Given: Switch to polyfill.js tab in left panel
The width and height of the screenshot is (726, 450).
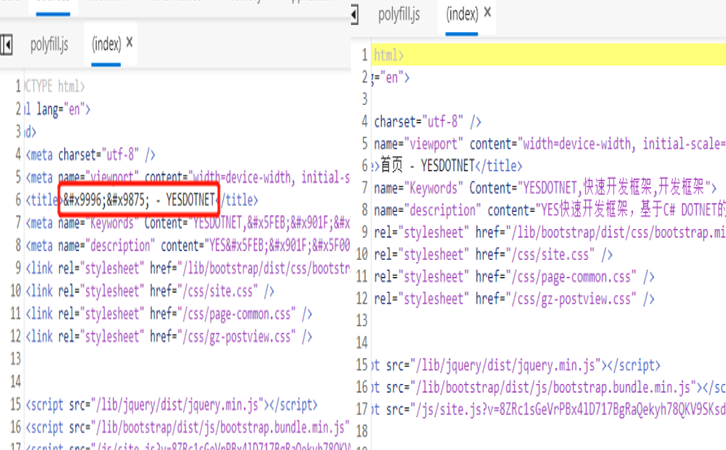Looking at the screenshot, I should pos(49,45).
